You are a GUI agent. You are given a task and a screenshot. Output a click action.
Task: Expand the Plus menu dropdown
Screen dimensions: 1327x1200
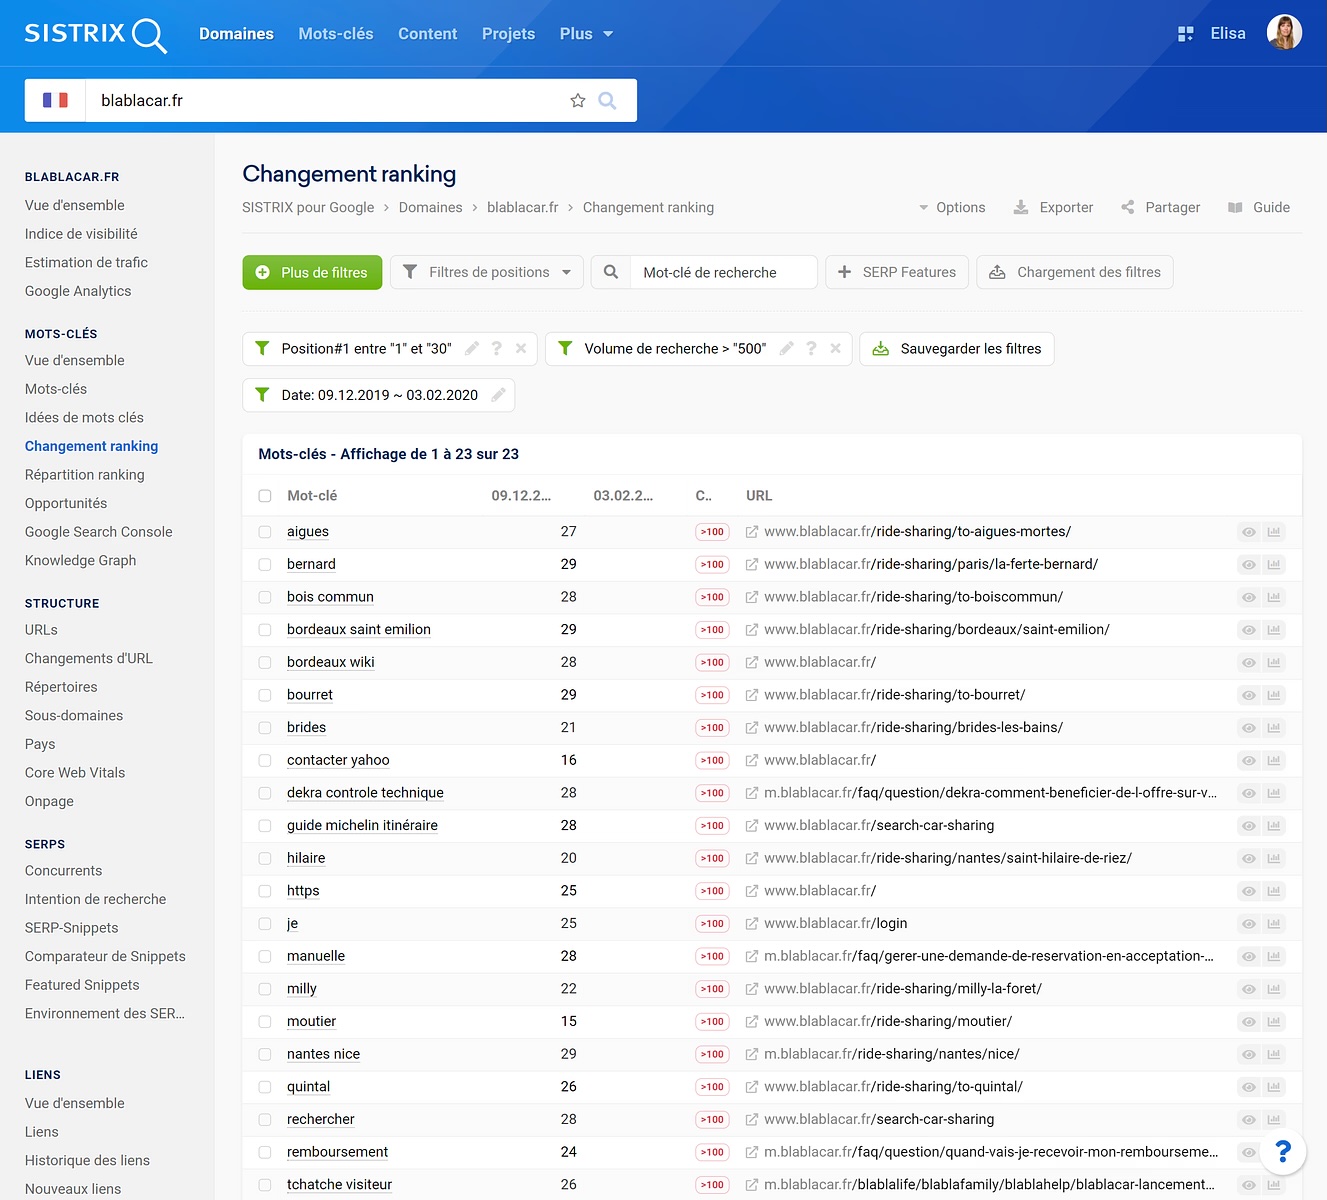click(x=586, y=34)
